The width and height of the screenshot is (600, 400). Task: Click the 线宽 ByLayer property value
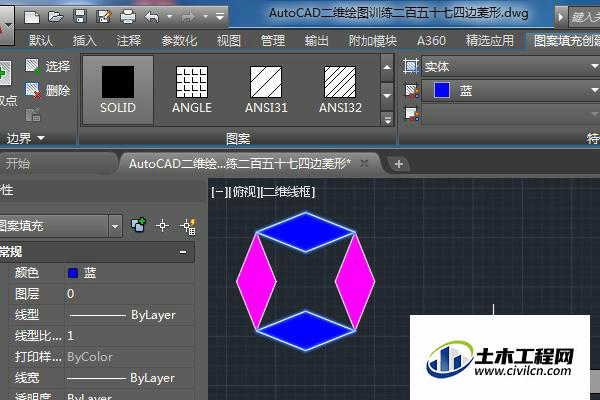(x=129, y=378)
